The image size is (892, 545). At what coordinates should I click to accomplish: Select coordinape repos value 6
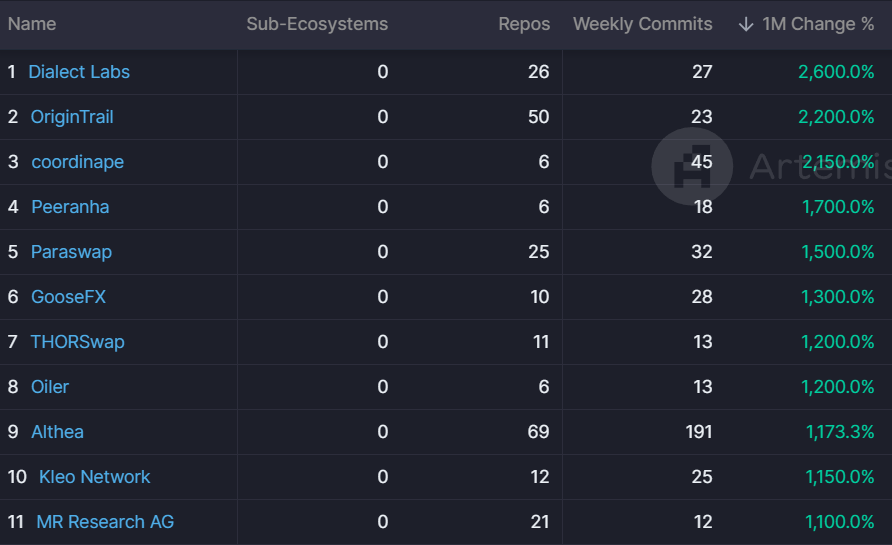coord(544,162)
